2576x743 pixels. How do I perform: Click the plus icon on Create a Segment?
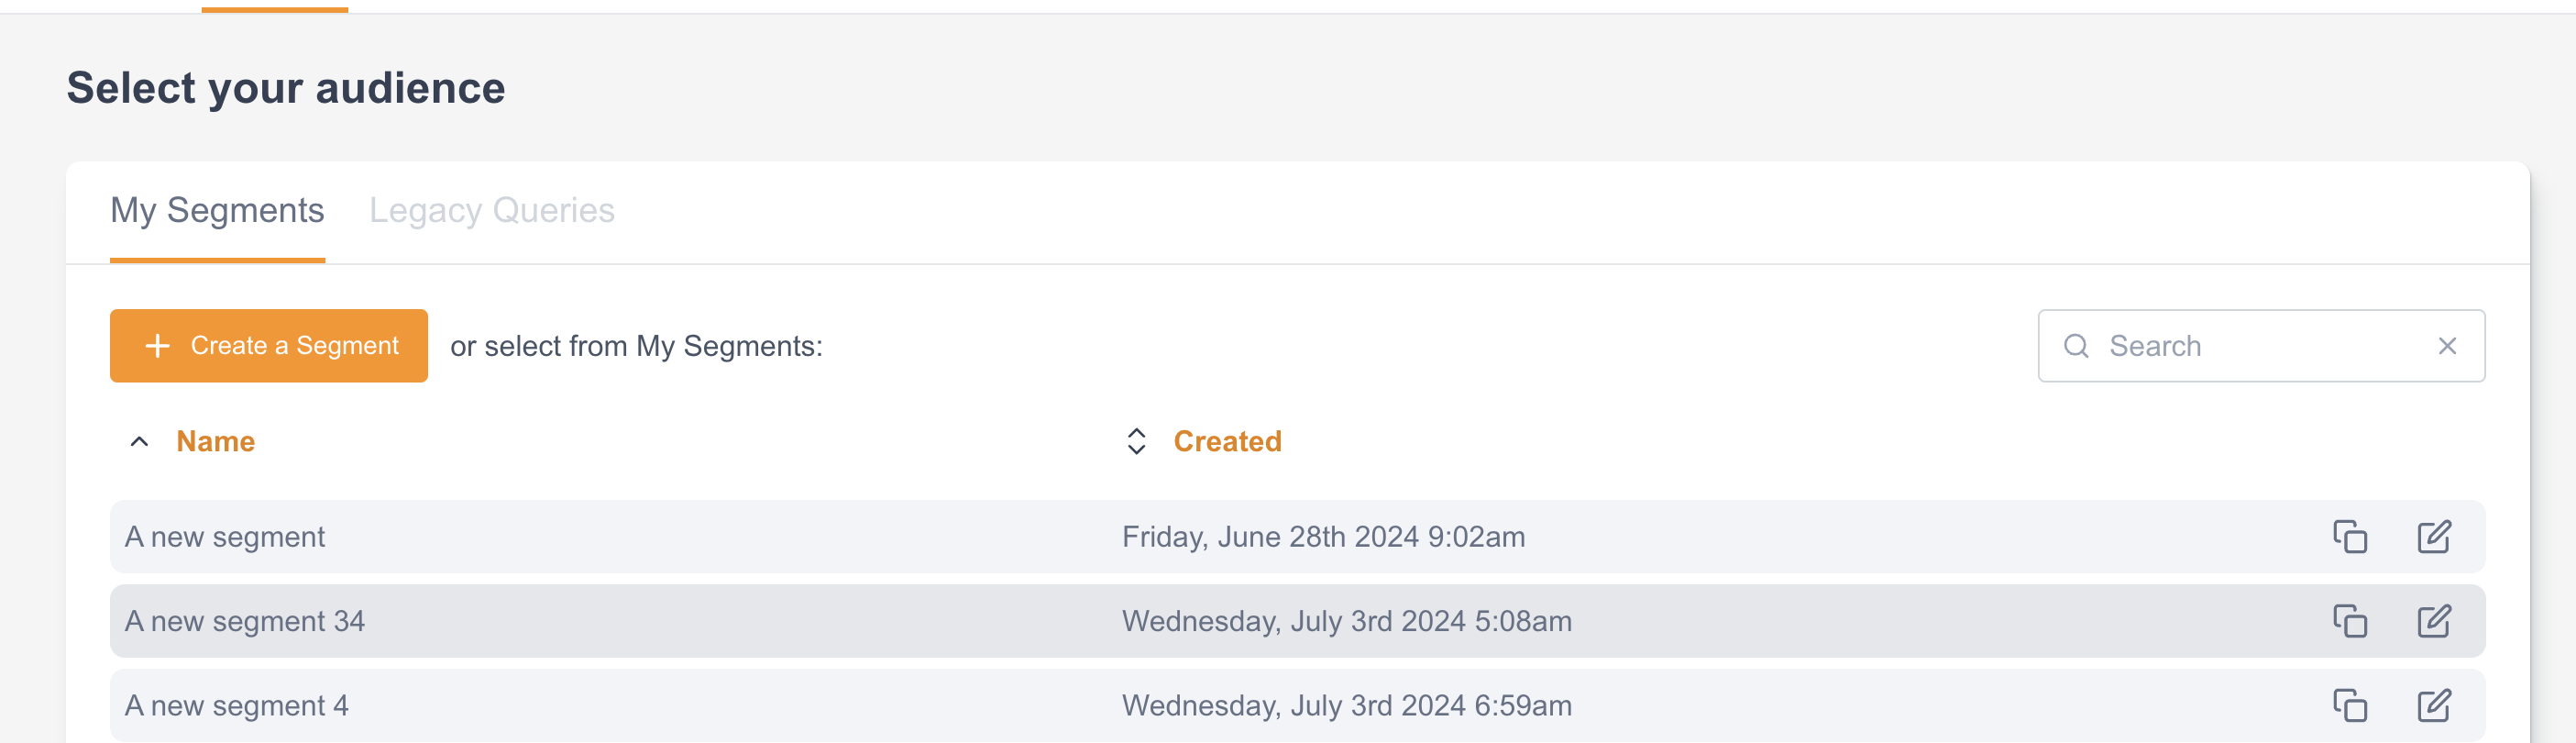coord(157,345)
